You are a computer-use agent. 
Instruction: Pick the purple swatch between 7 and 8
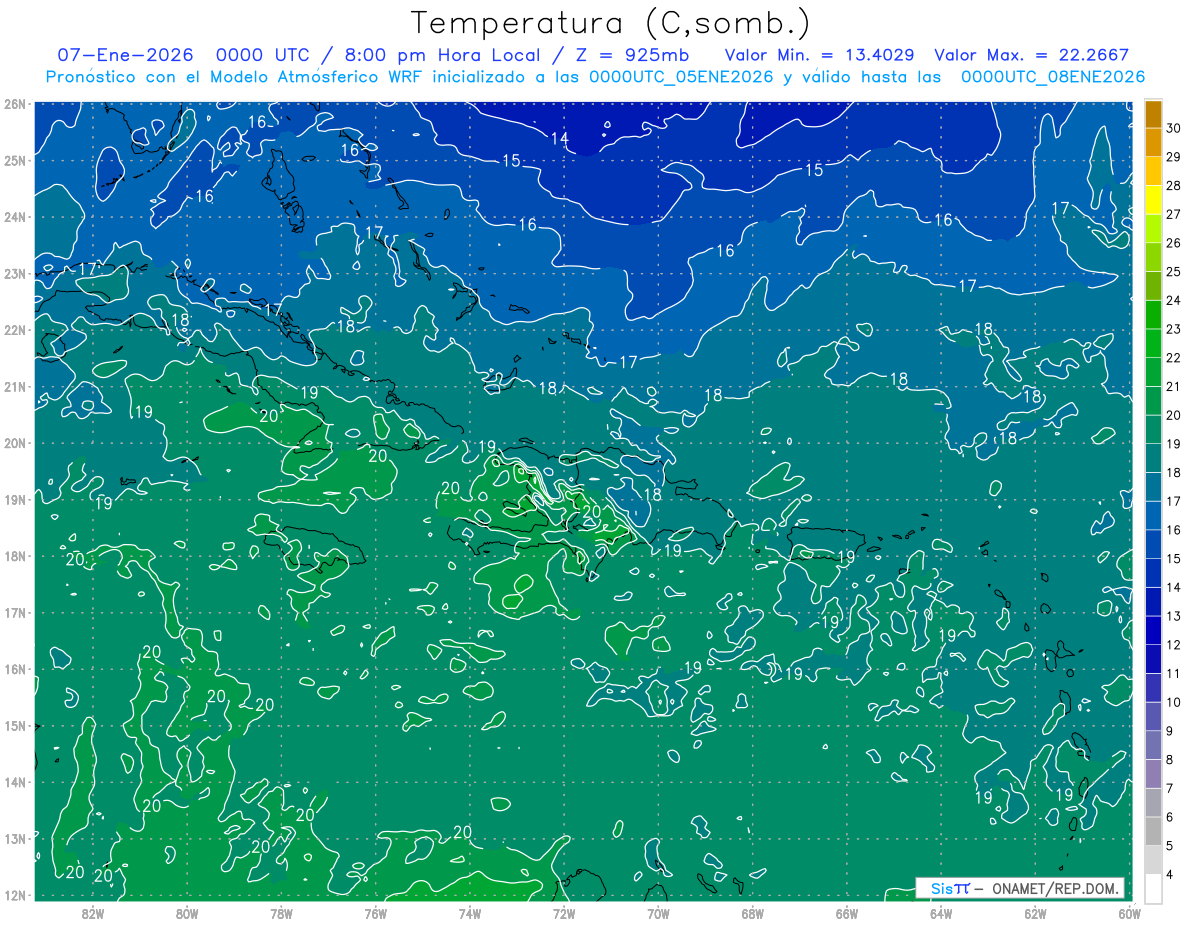click(x=1153, y=774)
